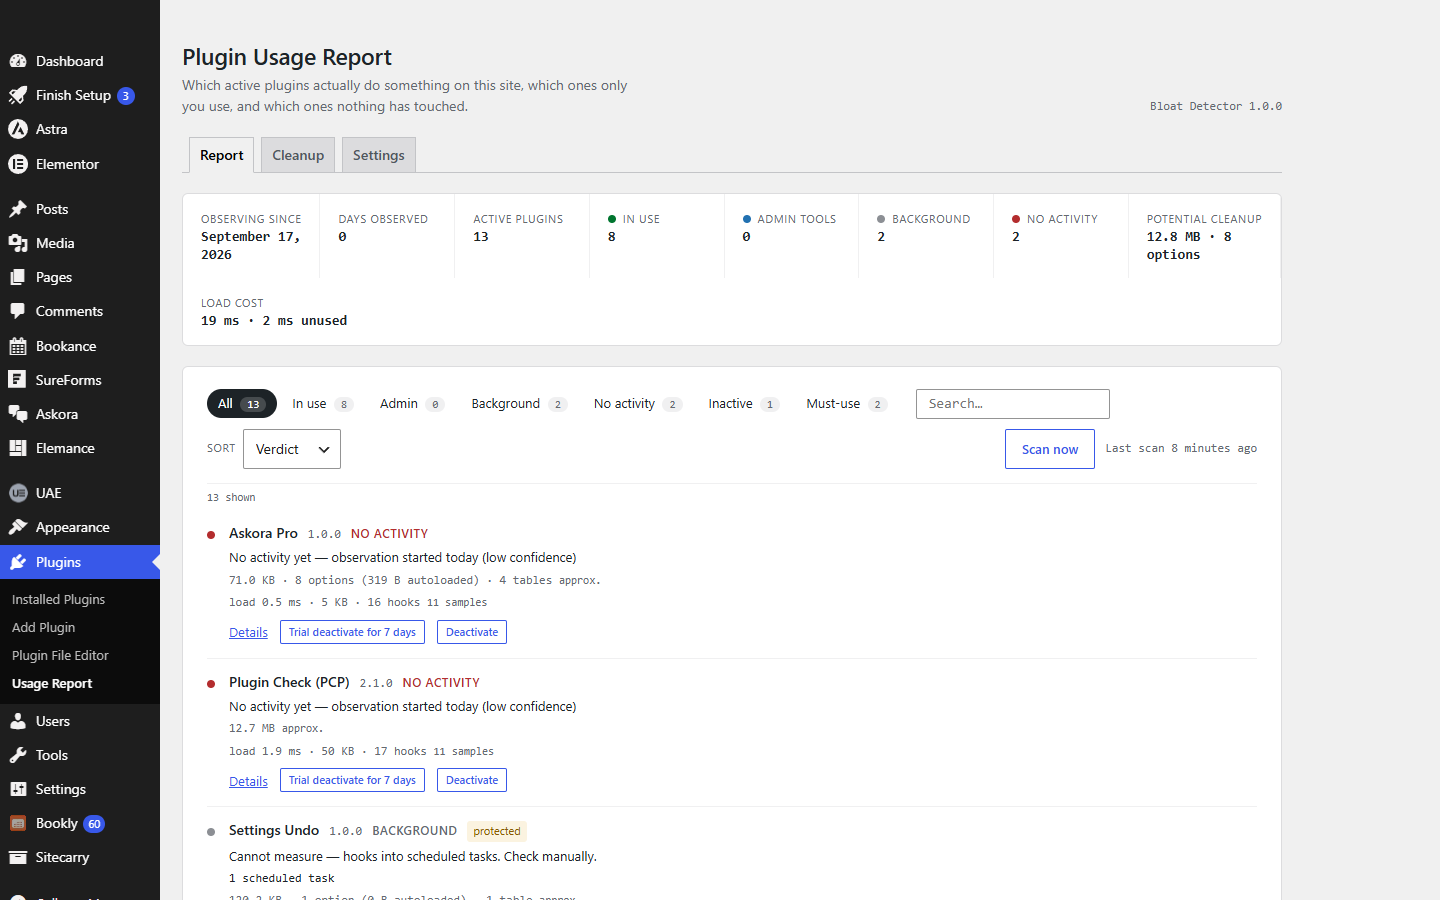Click the Media library icon
This screenshot has height=900, width=1440.
(x=18, y=243)
